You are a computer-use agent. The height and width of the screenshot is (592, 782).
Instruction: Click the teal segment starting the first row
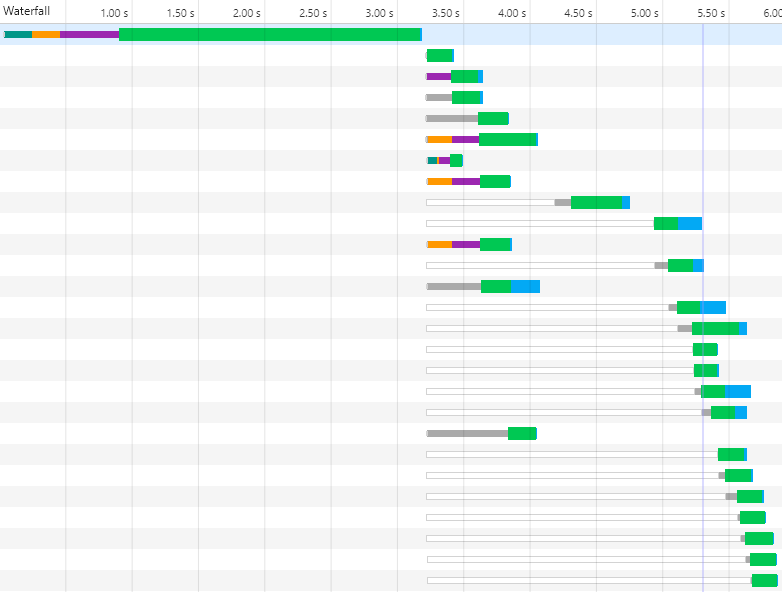(x=18, y=34)
